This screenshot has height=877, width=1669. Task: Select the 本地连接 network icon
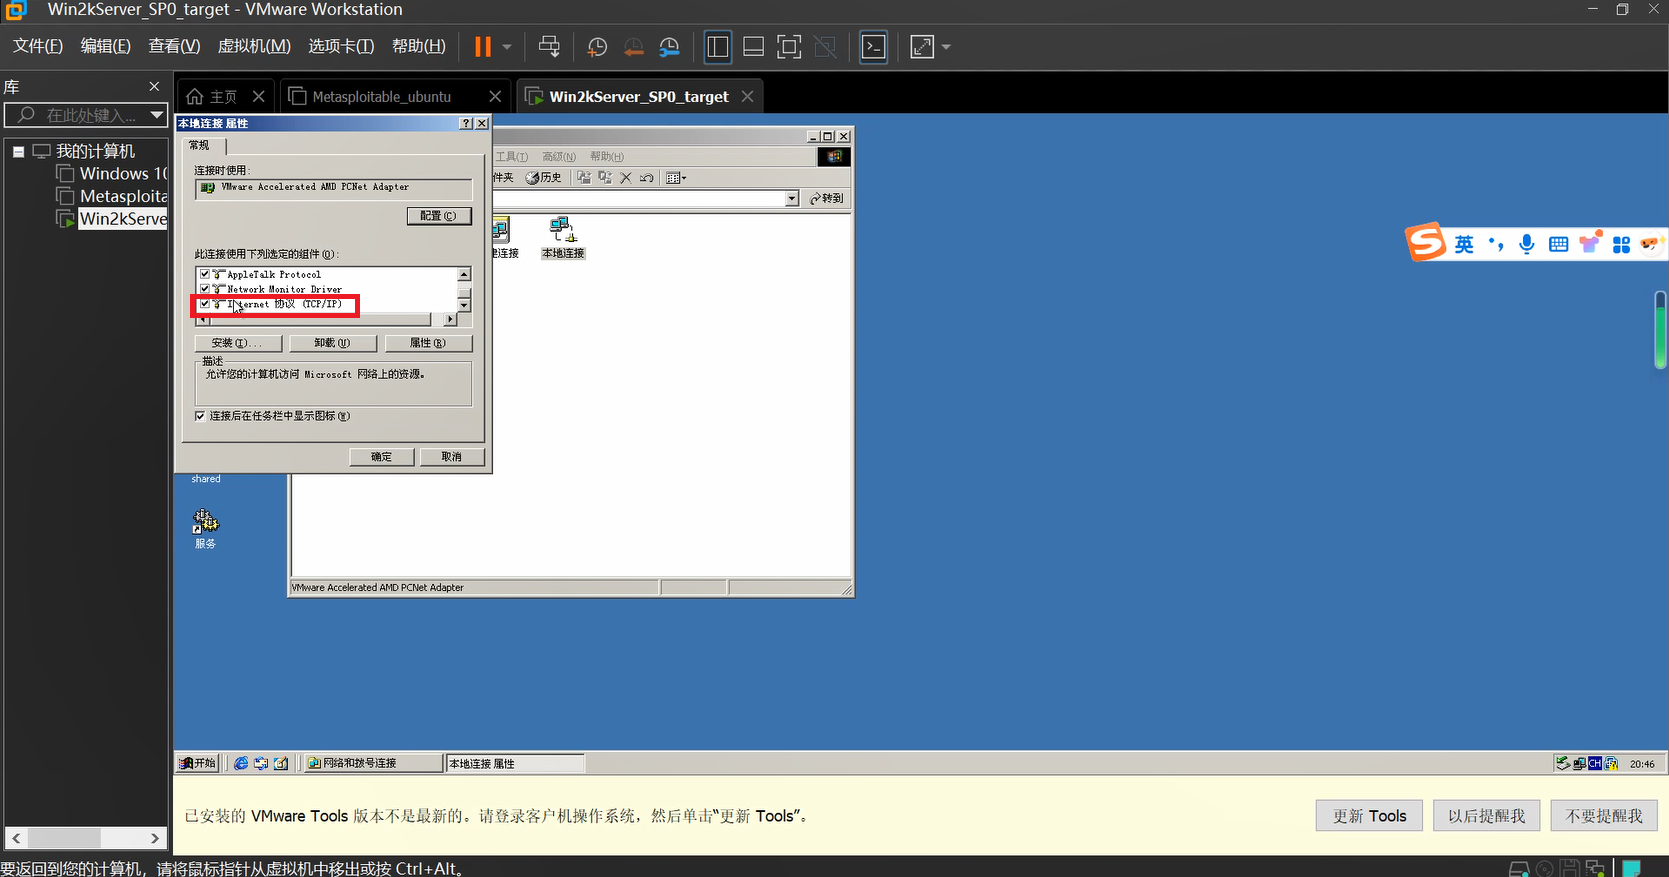[x=563, y=238]
